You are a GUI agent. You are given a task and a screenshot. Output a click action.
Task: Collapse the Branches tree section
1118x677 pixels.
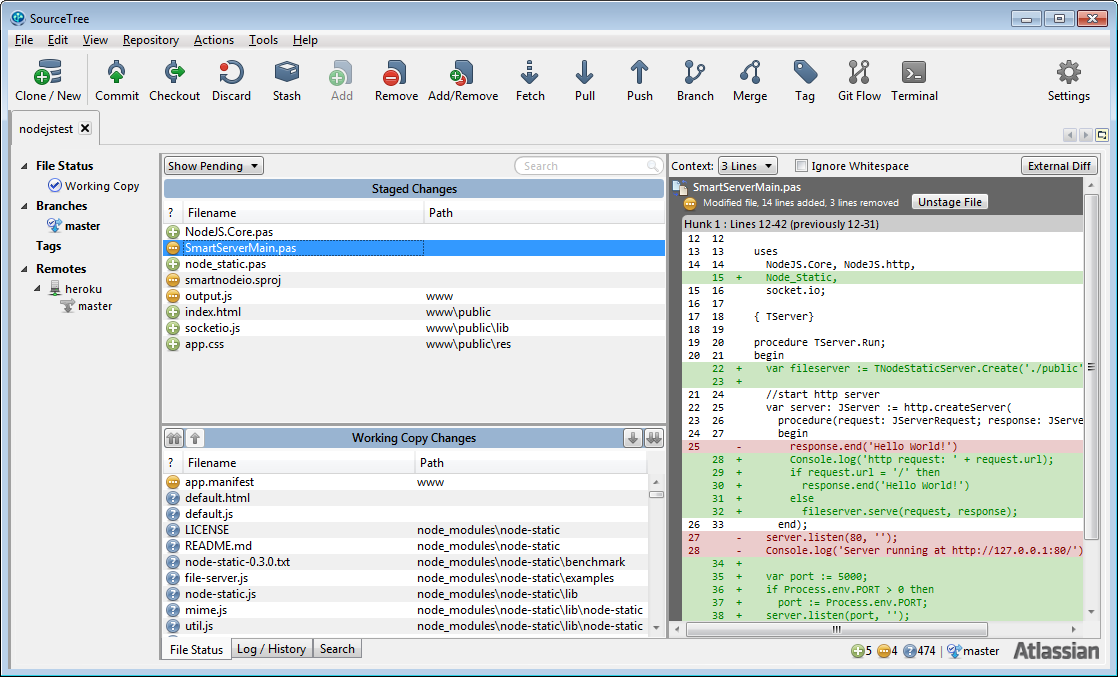(x=25, y=206)
